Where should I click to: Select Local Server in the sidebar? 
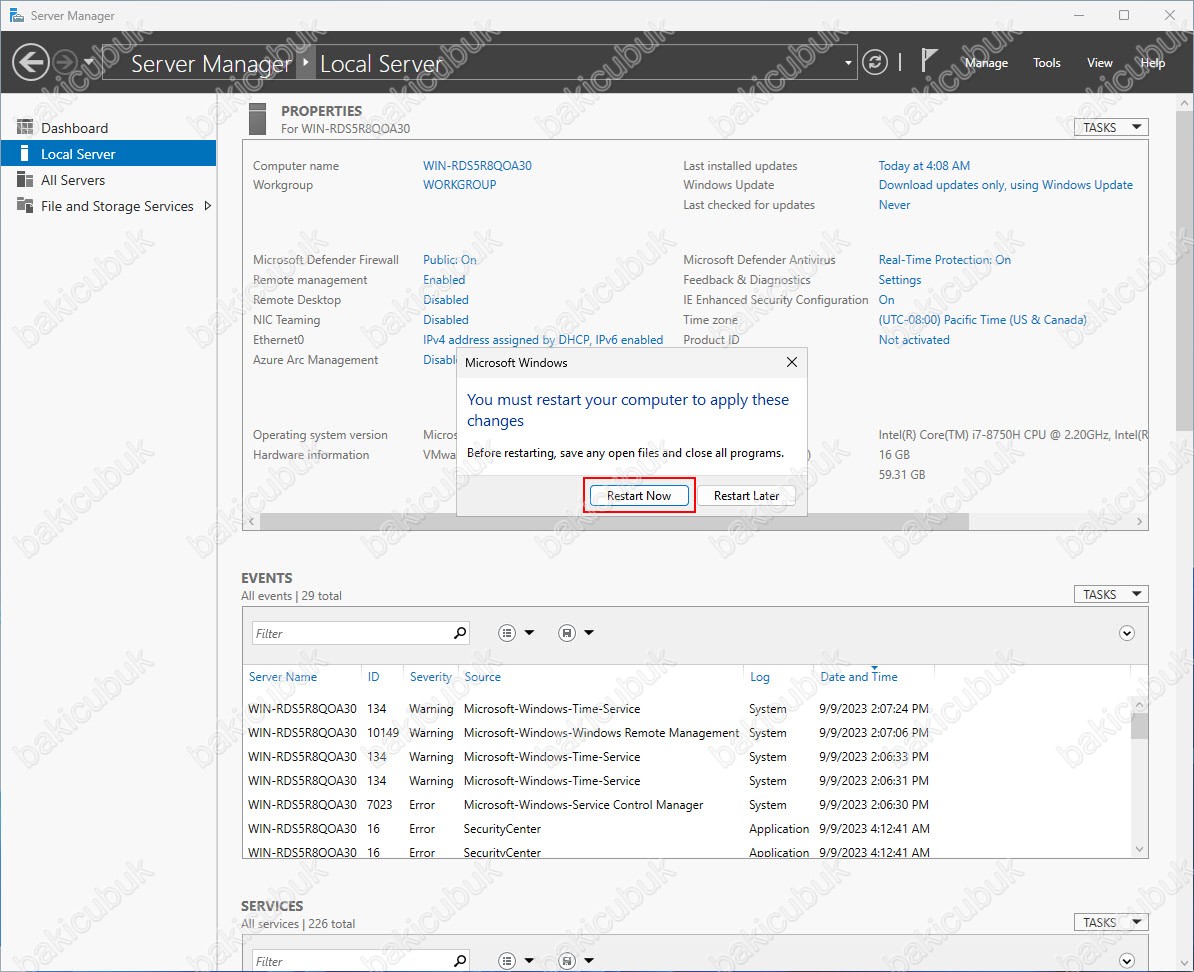tap(108, 154)
